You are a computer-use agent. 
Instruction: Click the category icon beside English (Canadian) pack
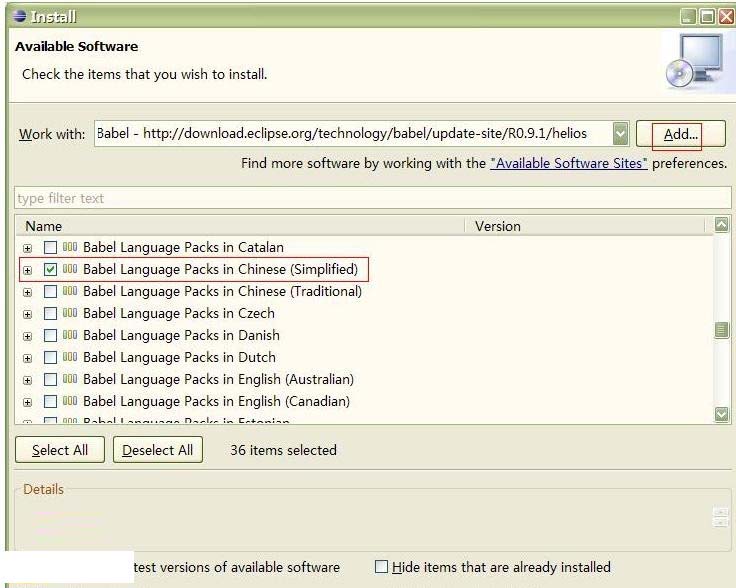click(70, 401)
